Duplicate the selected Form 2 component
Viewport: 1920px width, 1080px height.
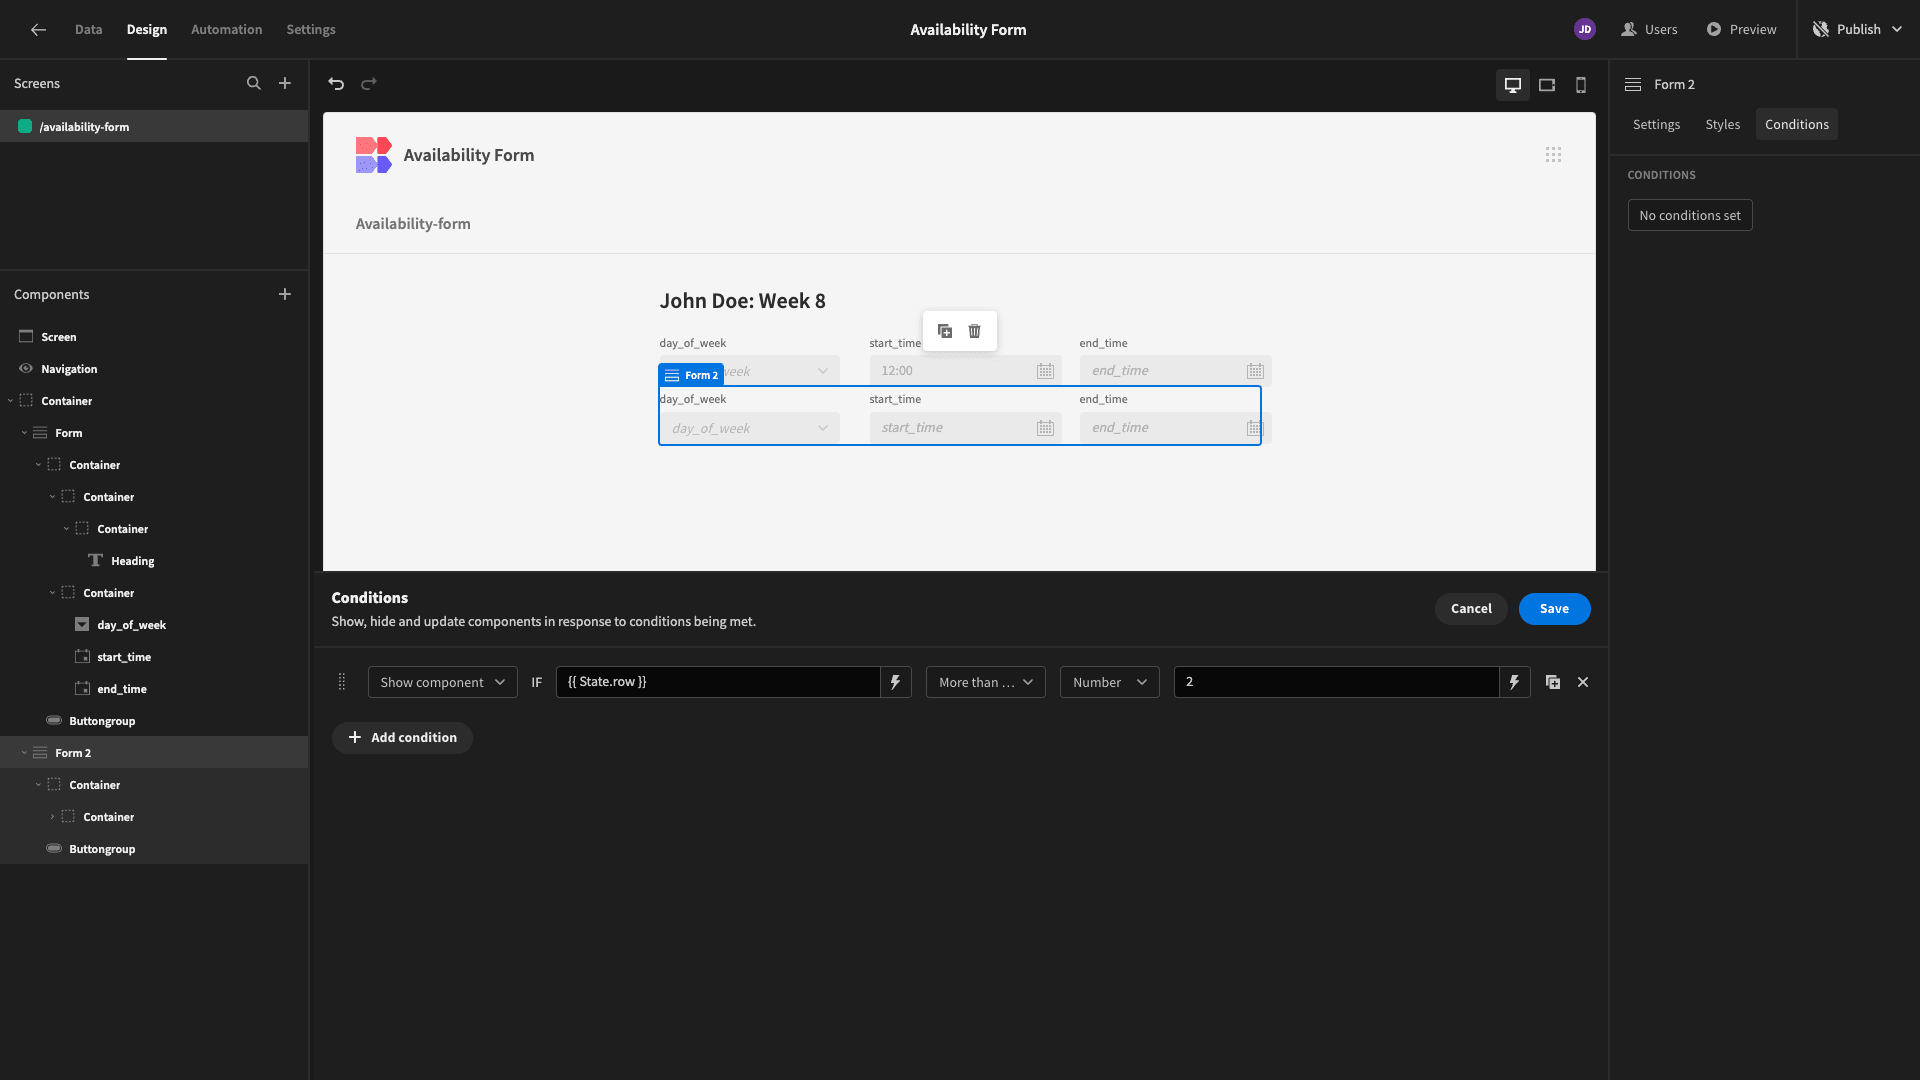(945, 331)
